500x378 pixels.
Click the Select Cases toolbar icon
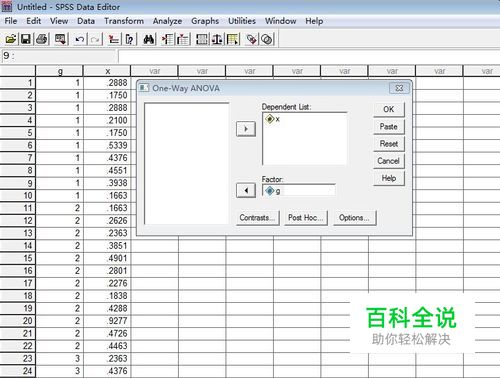233,39
